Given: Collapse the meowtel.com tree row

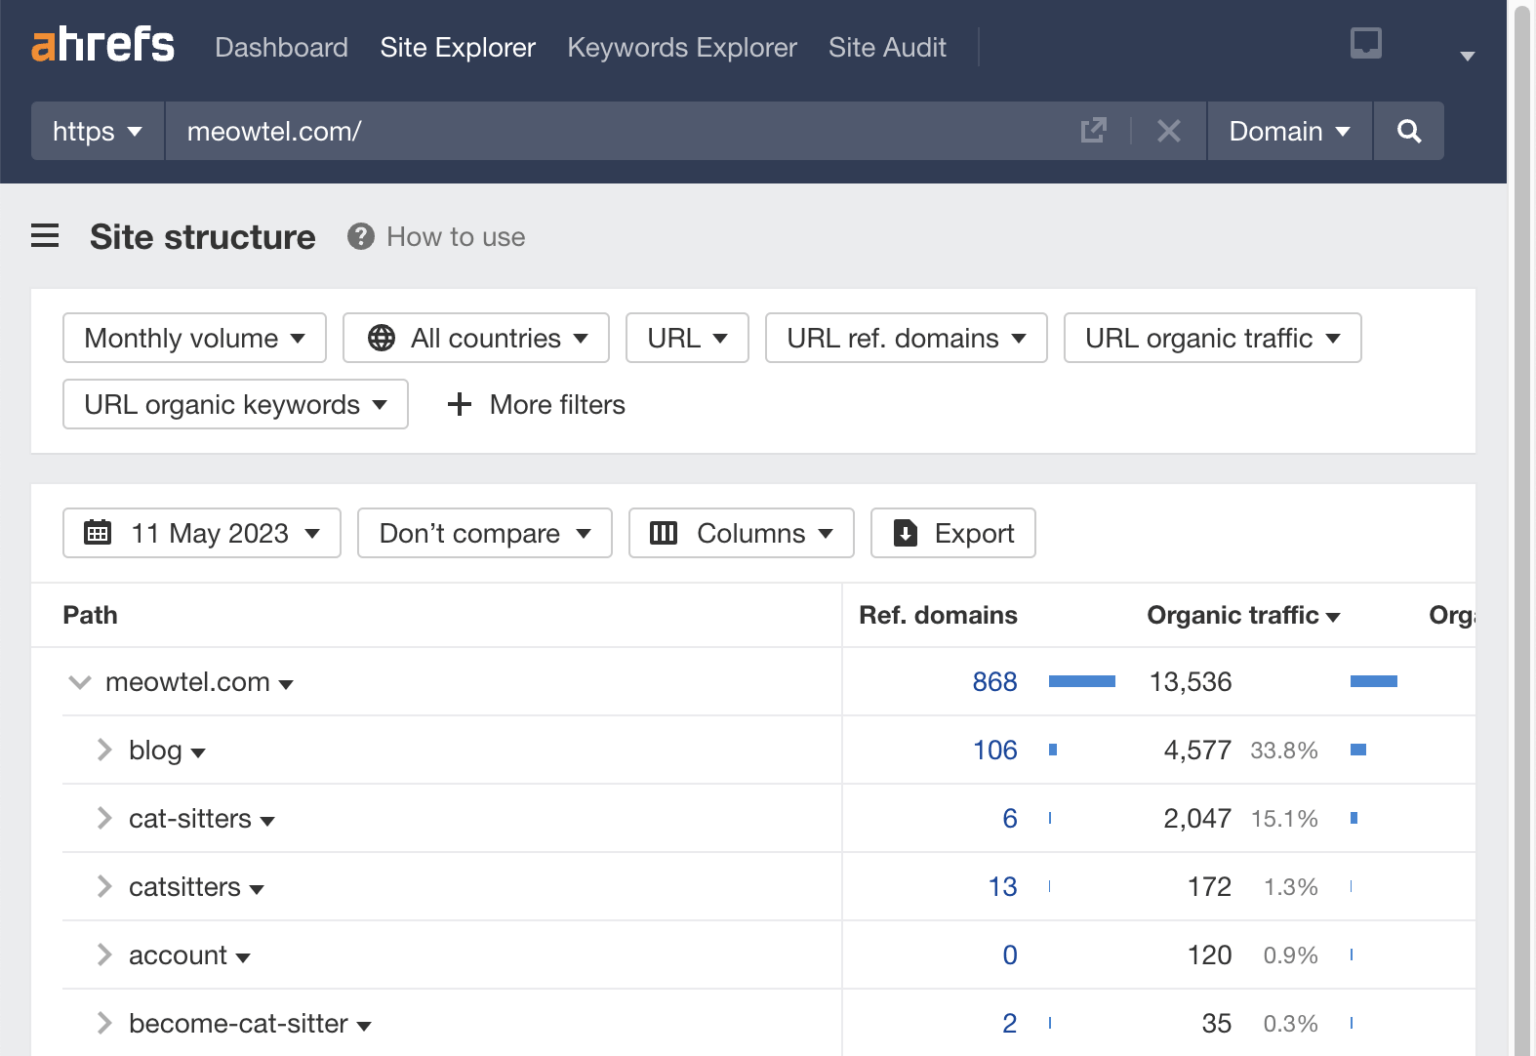Looking at the screenshot, I should 79,682.
